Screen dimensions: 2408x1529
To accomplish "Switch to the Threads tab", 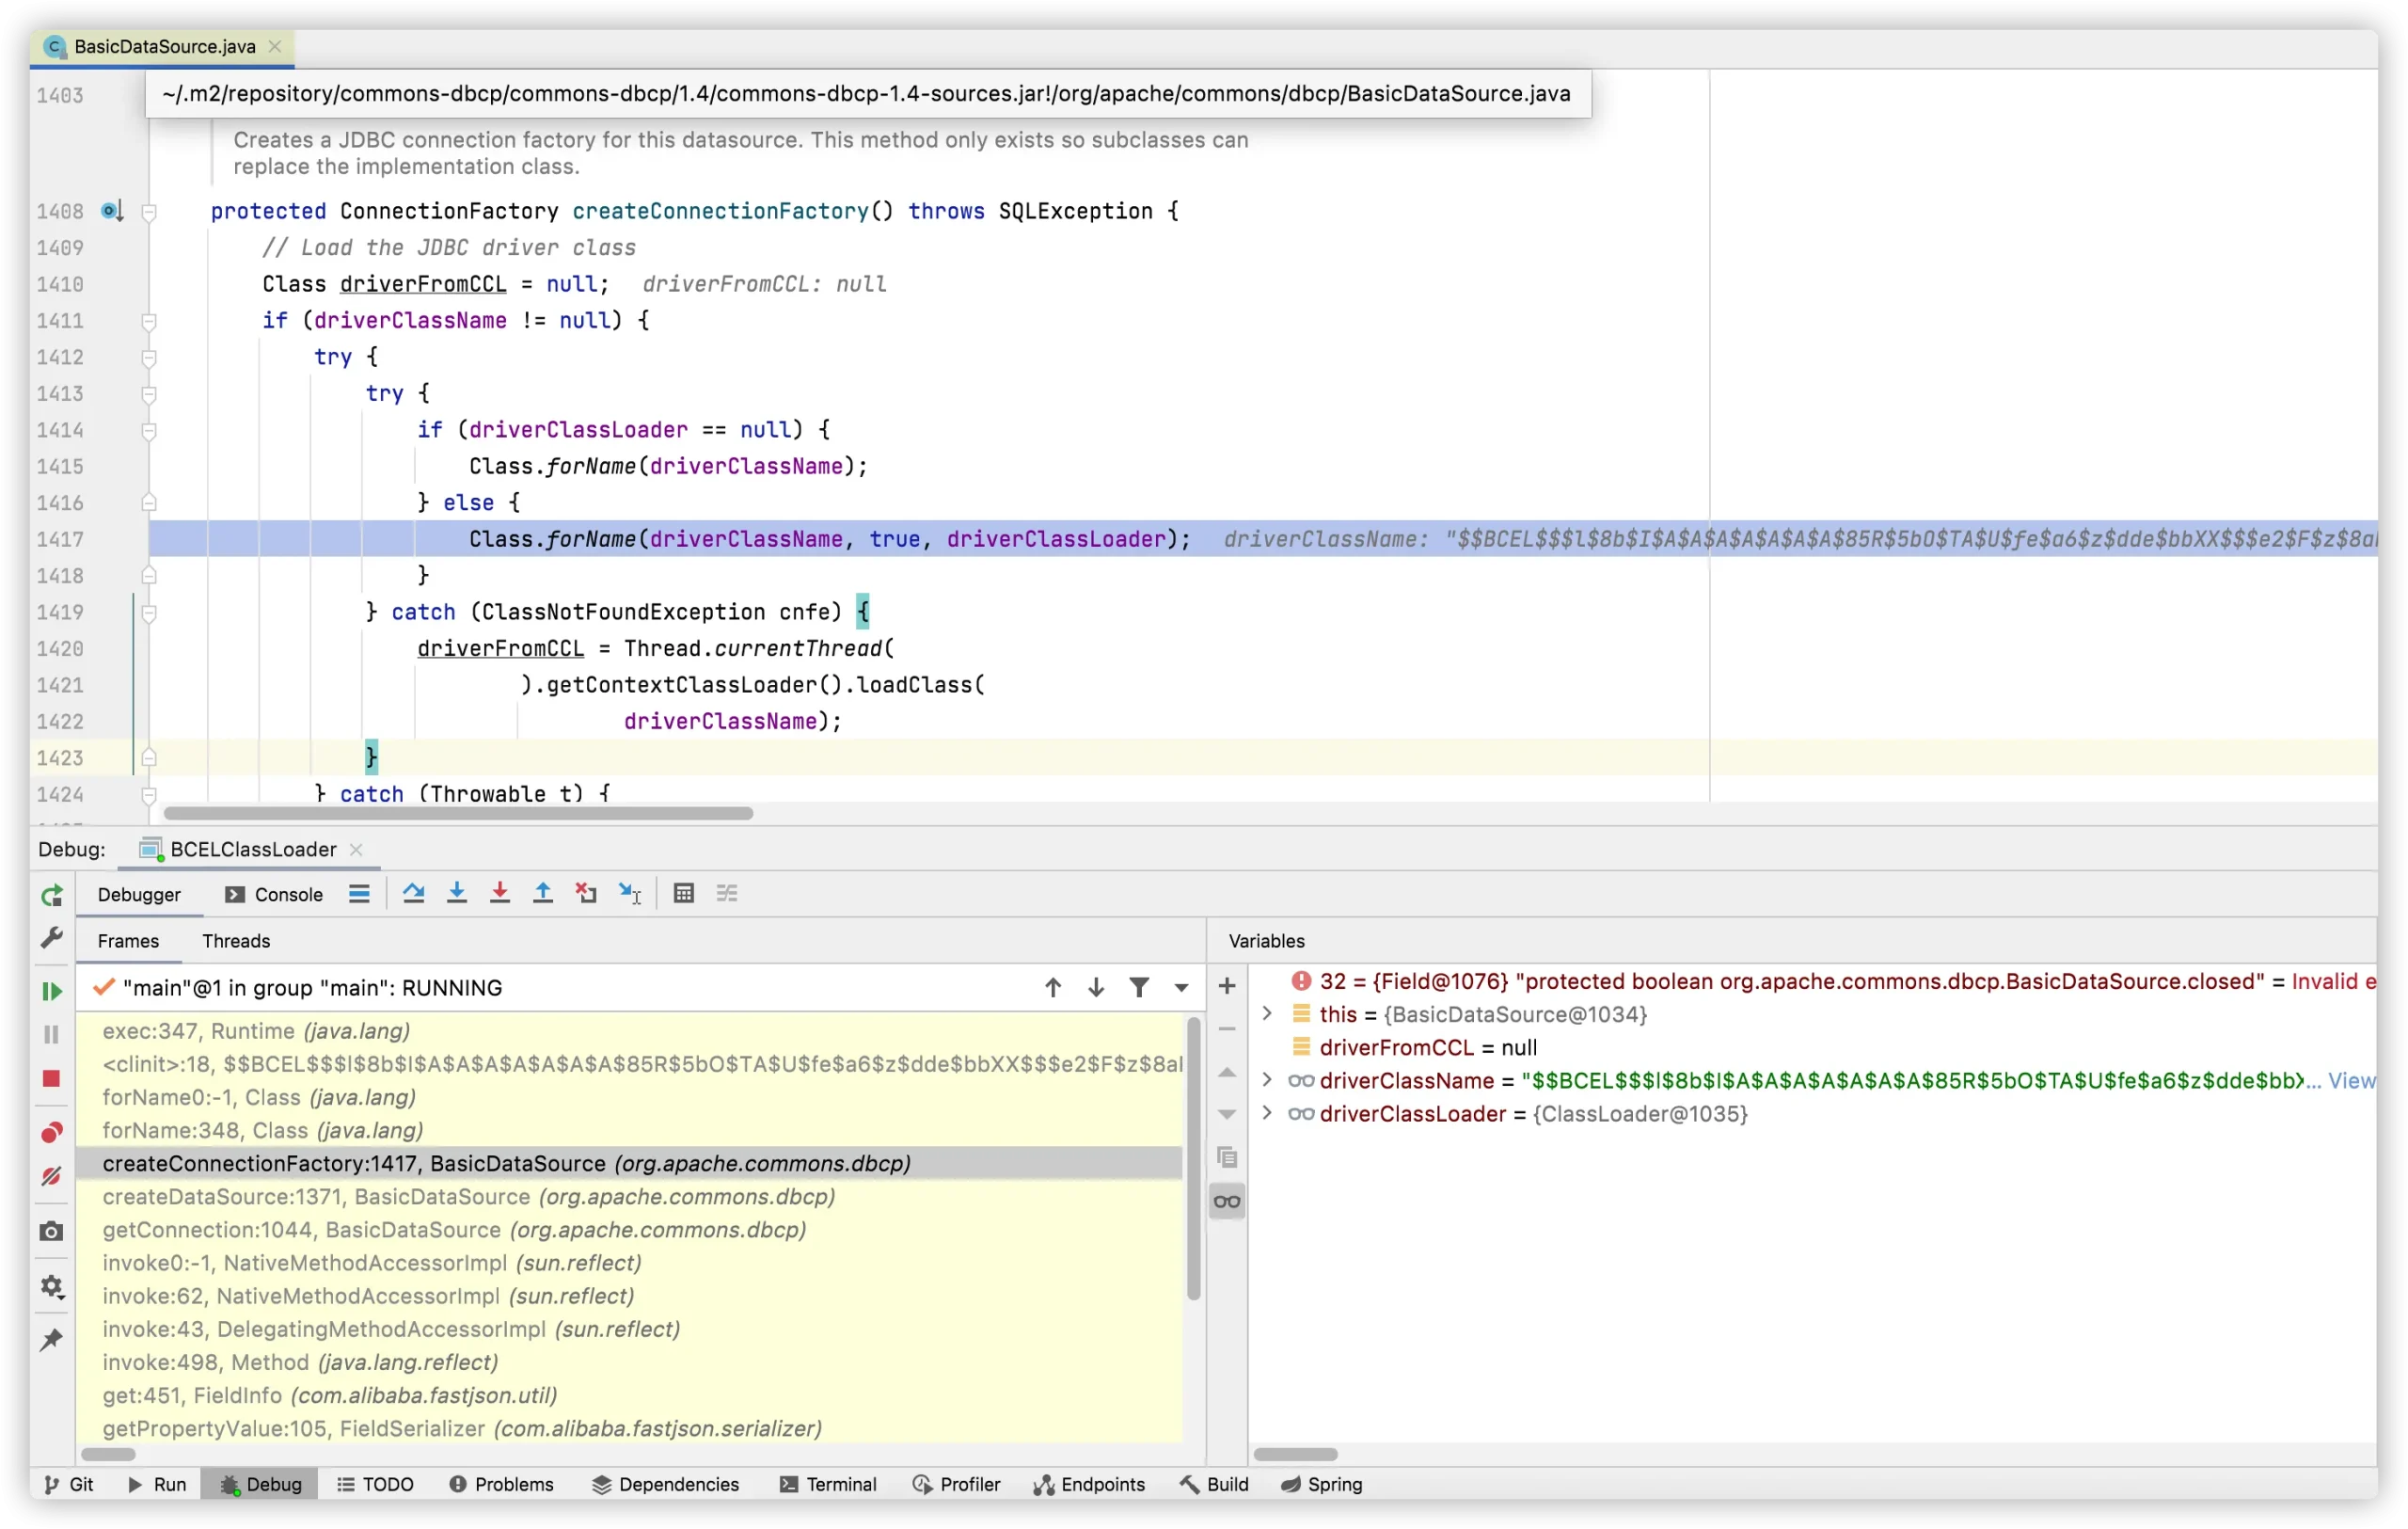I will point(236,941).
